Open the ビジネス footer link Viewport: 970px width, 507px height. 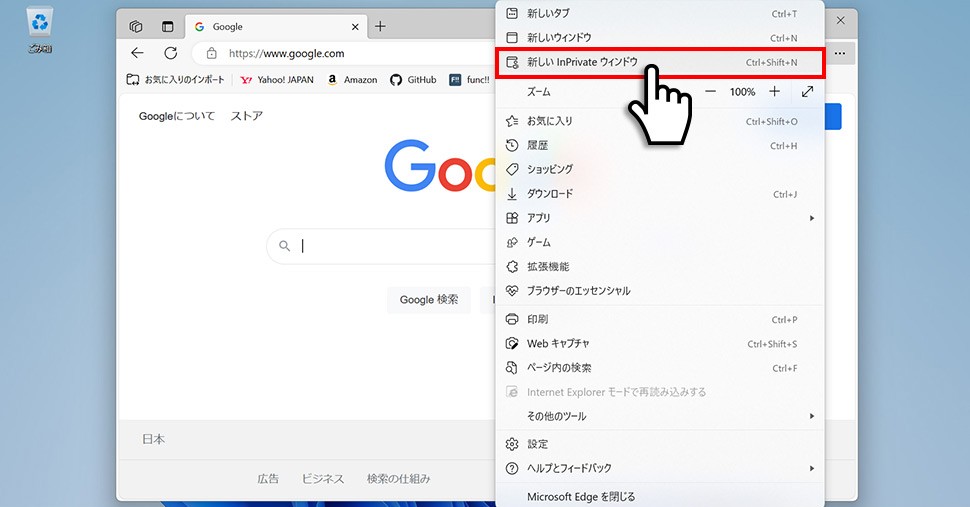[323, 479]
